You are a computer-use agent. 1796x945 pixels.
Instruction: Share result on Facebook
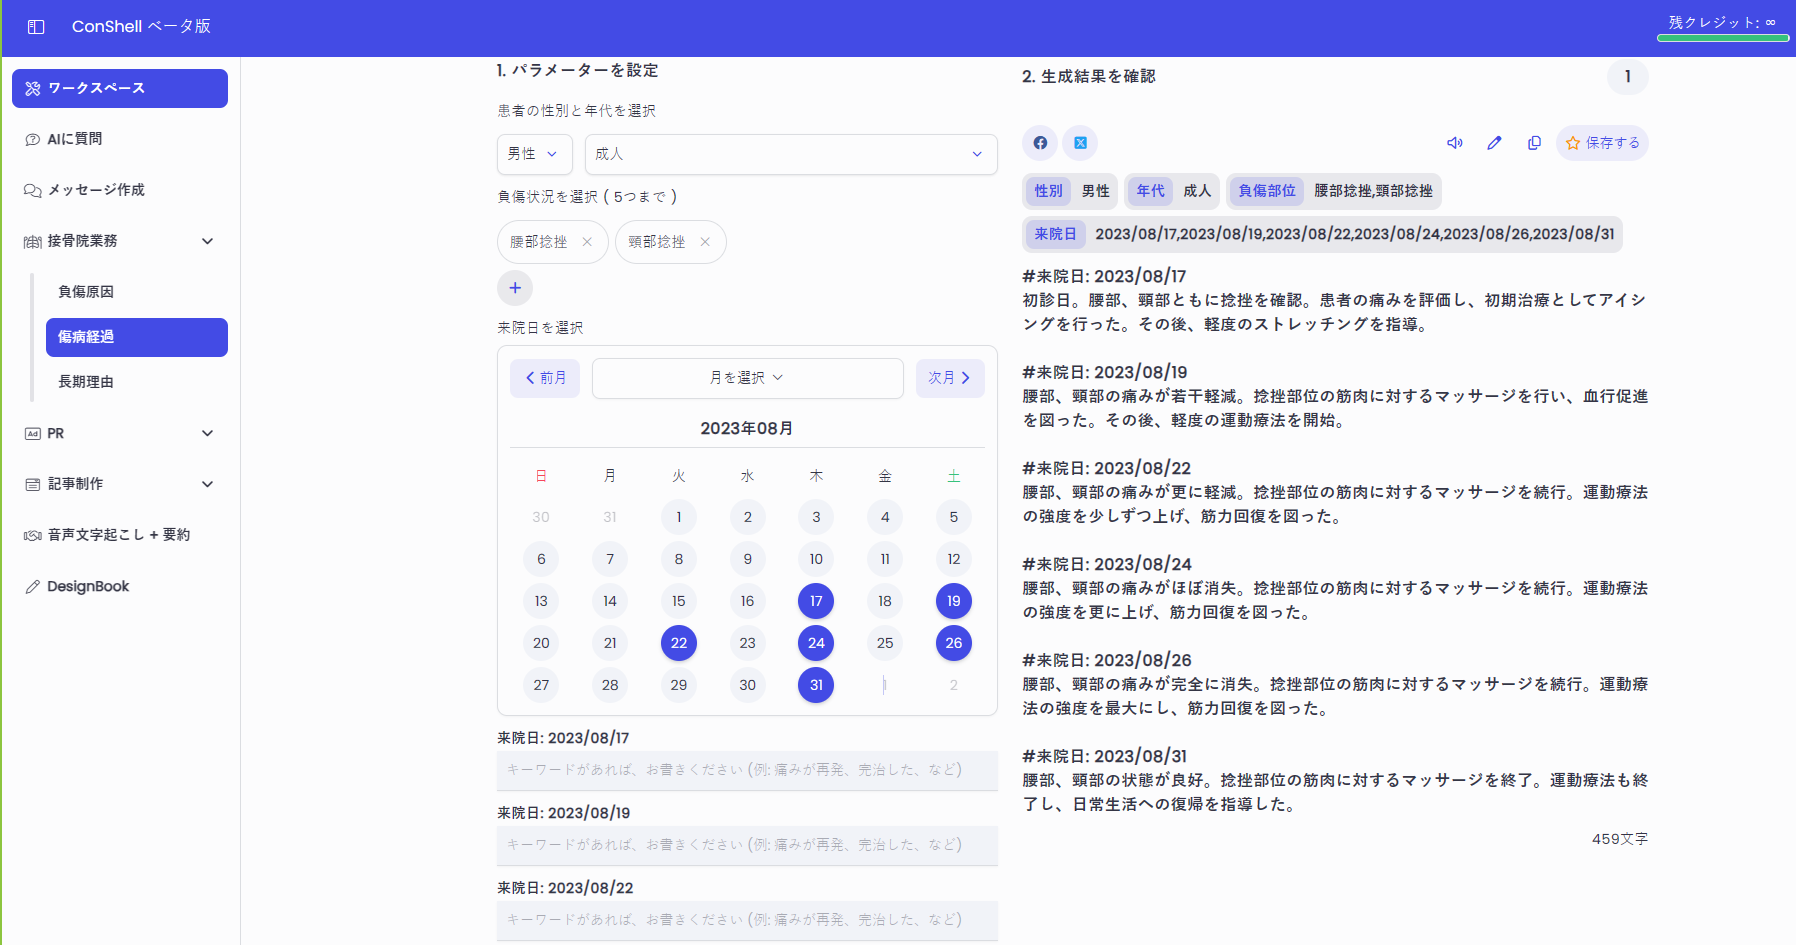point(1040,143)
